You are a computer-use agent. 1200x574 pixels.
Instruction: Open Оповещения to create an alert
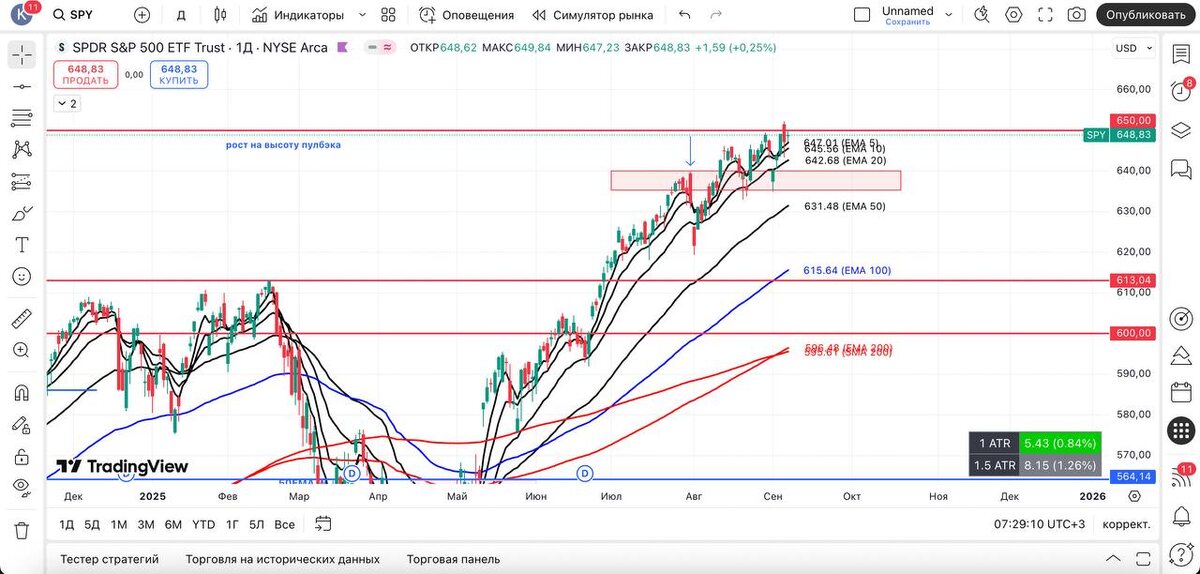coord(467,15)
